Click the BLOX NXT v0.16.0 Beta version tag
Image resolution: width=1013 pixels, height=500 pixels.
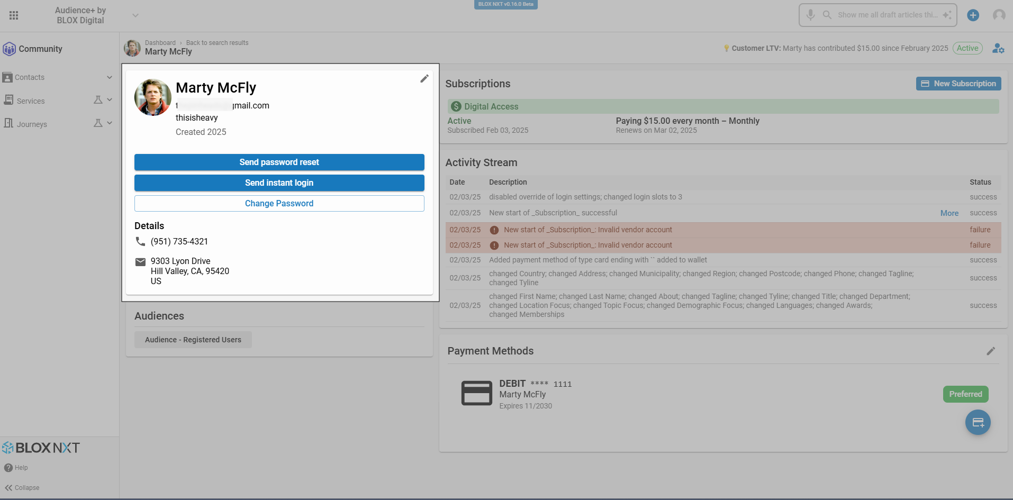tap(506, 4)
